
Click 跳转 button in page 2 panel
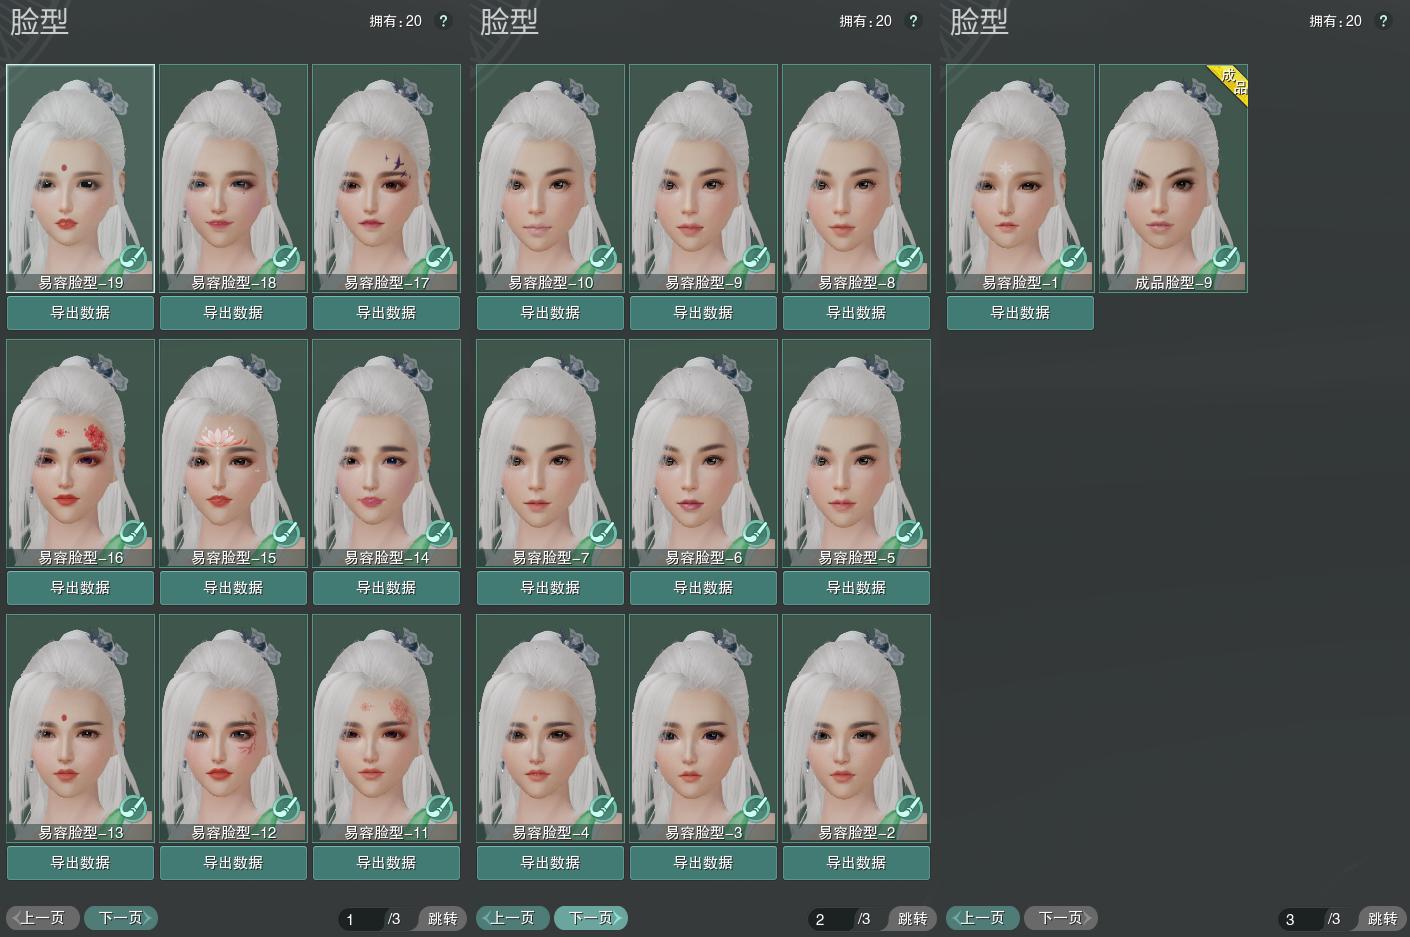(911, 919)
